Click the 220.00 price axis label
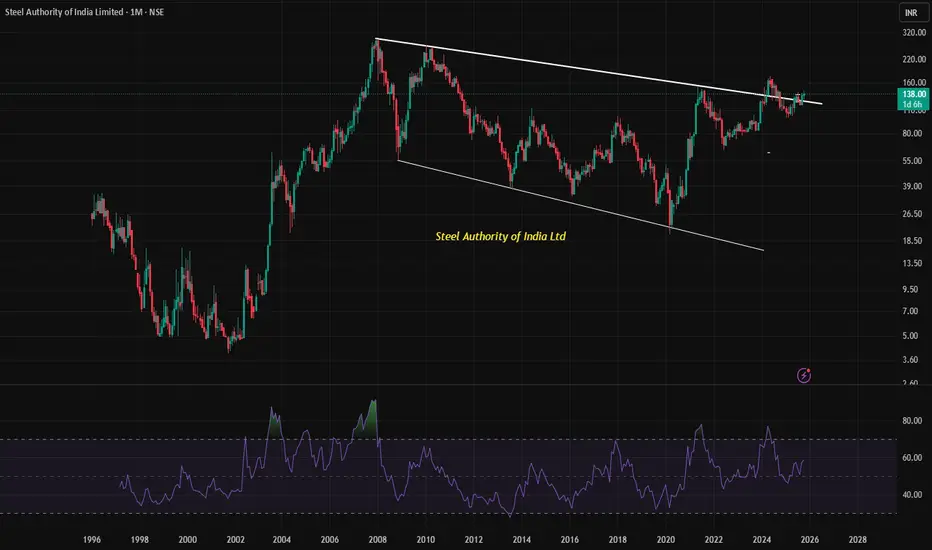The width and height of the screenshot is (932, 550). 914,59
